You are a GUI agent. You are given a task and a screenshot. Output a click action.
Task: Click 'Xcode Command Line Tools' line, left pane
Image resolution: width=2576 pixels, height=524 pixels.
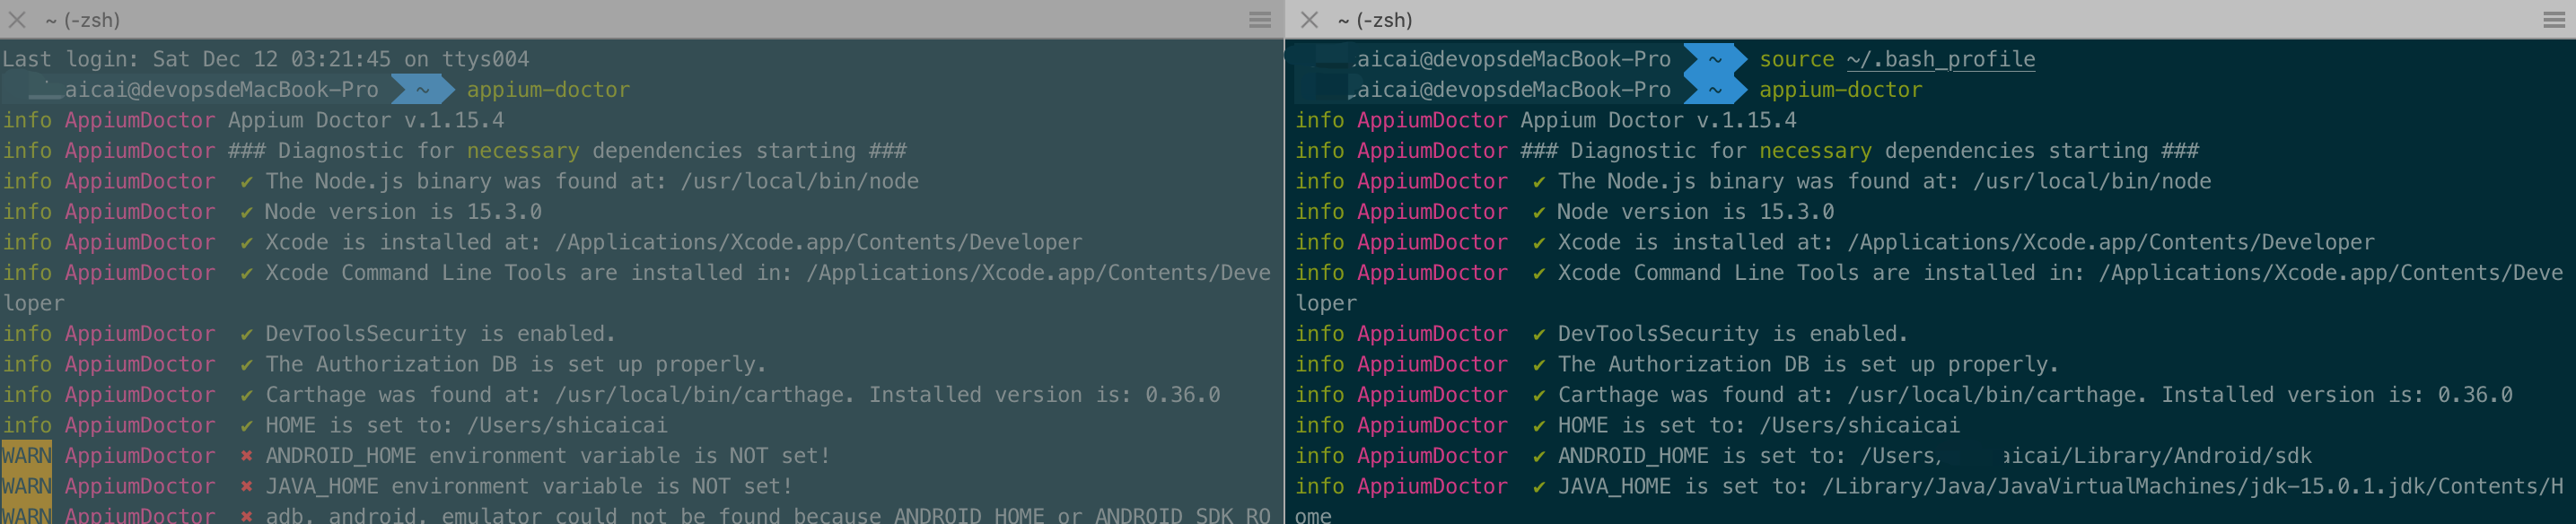click(x=768, y=273)
